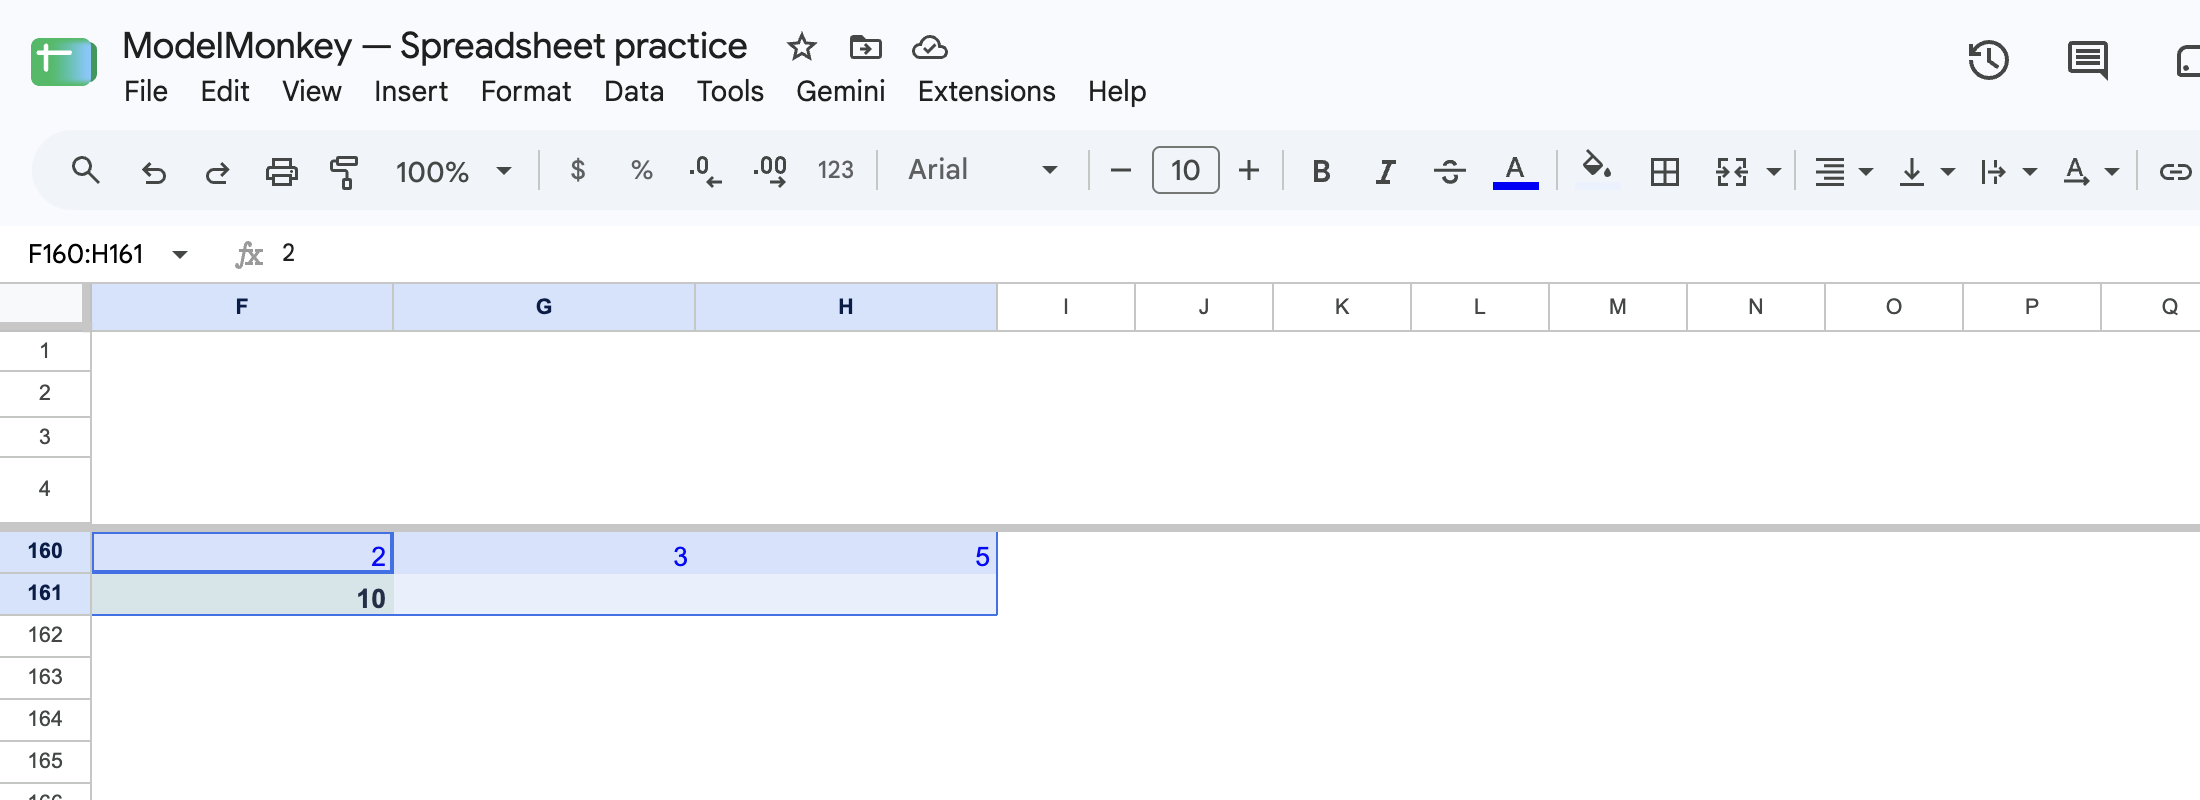Select column K header
2200x800 pixels.
(1342, 307)
